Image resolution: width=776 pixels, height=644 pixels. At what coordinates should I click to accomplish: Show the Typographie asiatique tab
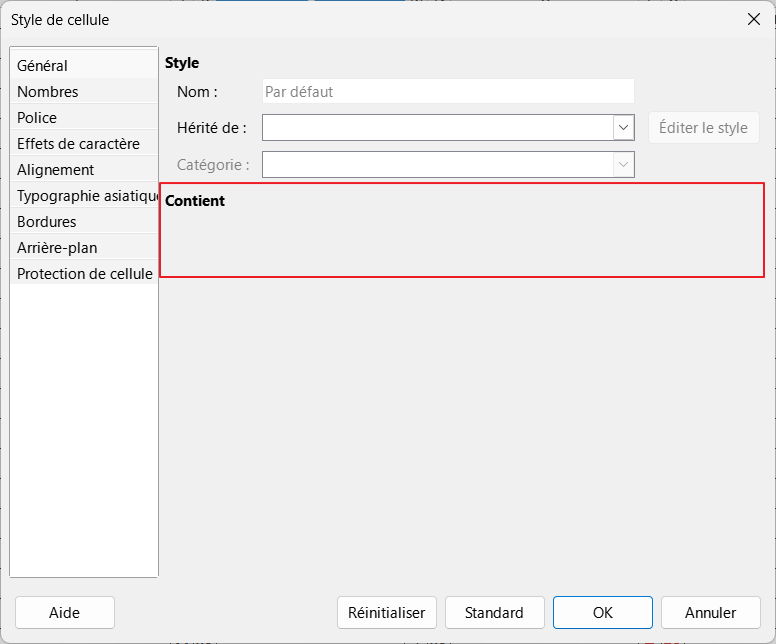86,196
